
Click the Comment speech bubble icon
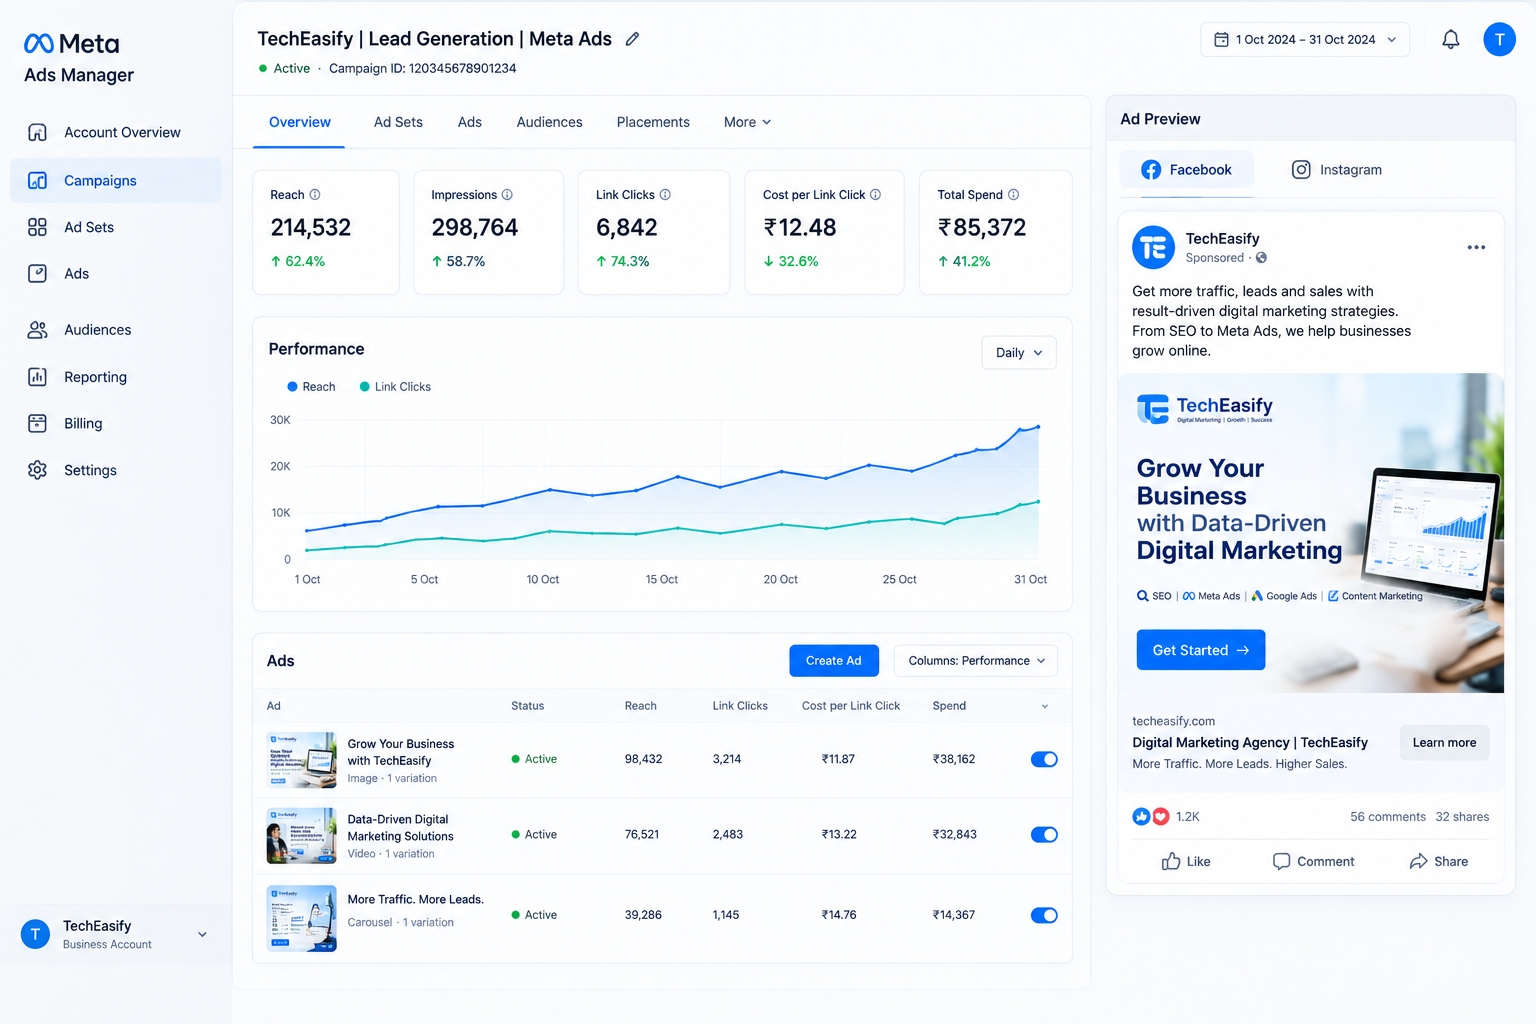coord(1281,861)
